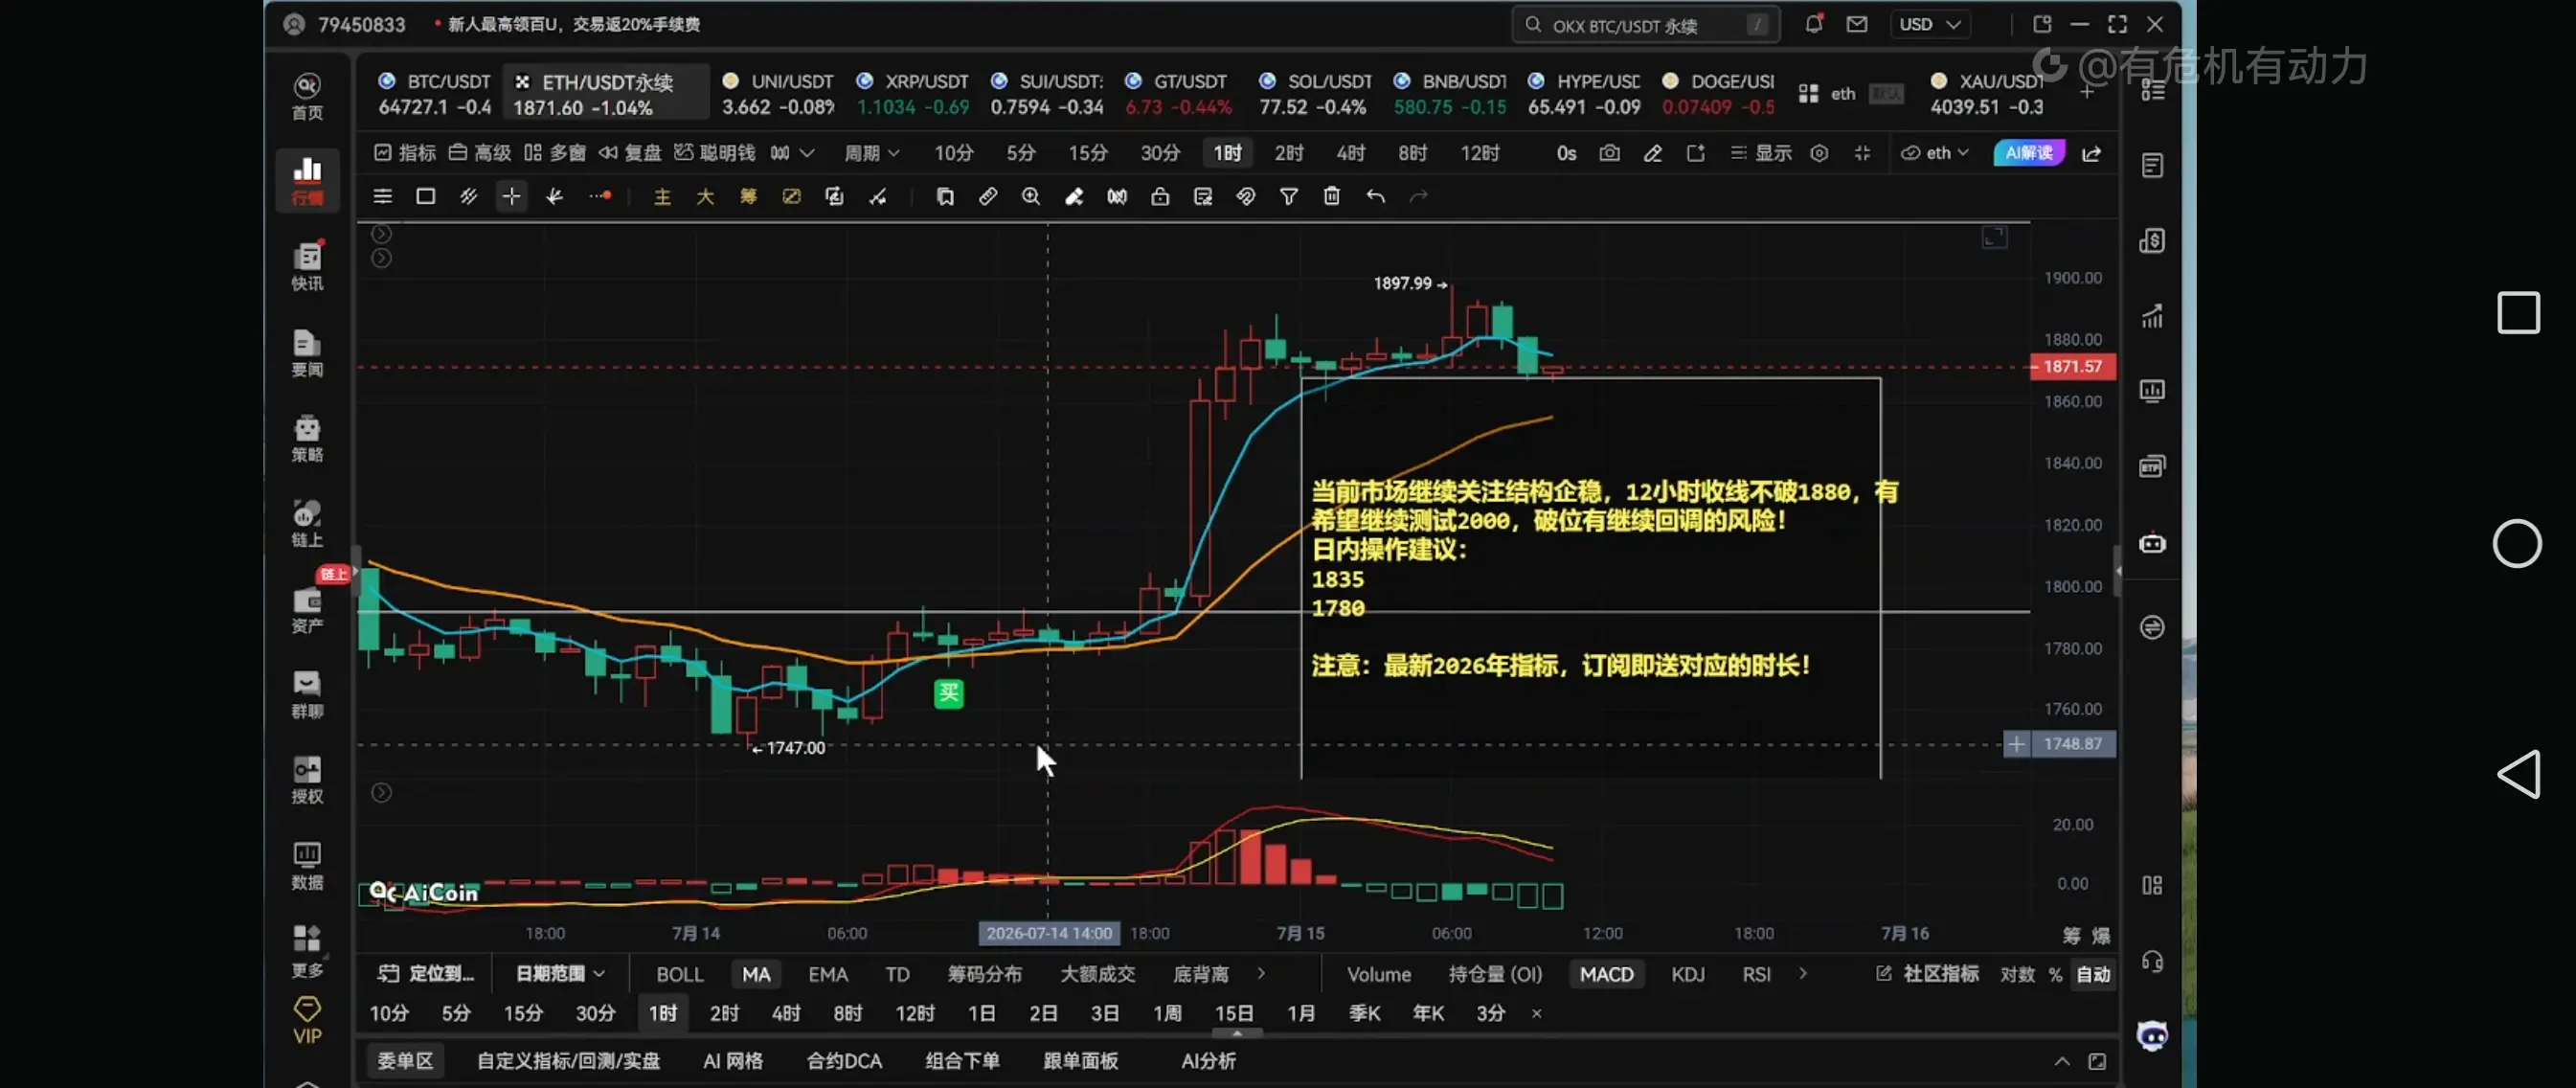Toggle the MA main indicator
The image size is (2576, 1088).
point(756,974)
